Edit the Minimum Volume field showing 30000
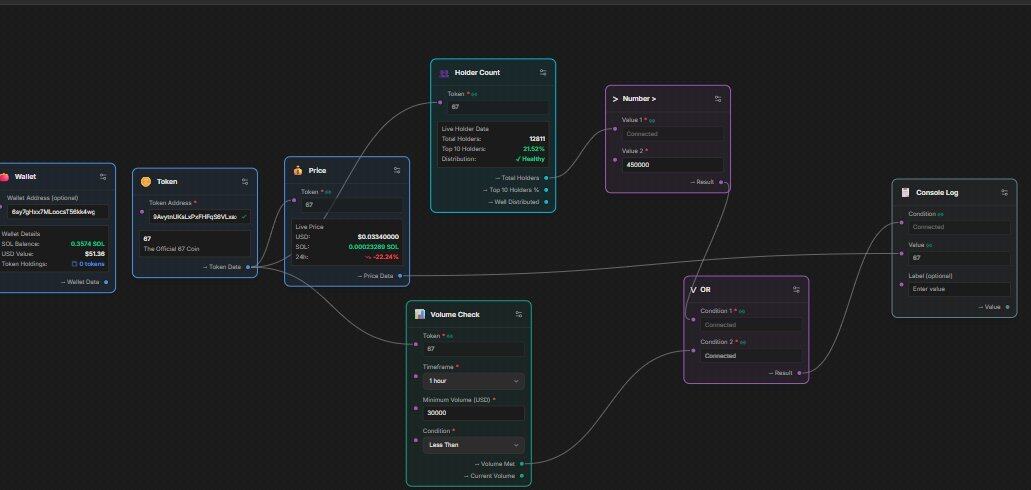This screenshot has width=1031, height=490. (x=472, y=412)
